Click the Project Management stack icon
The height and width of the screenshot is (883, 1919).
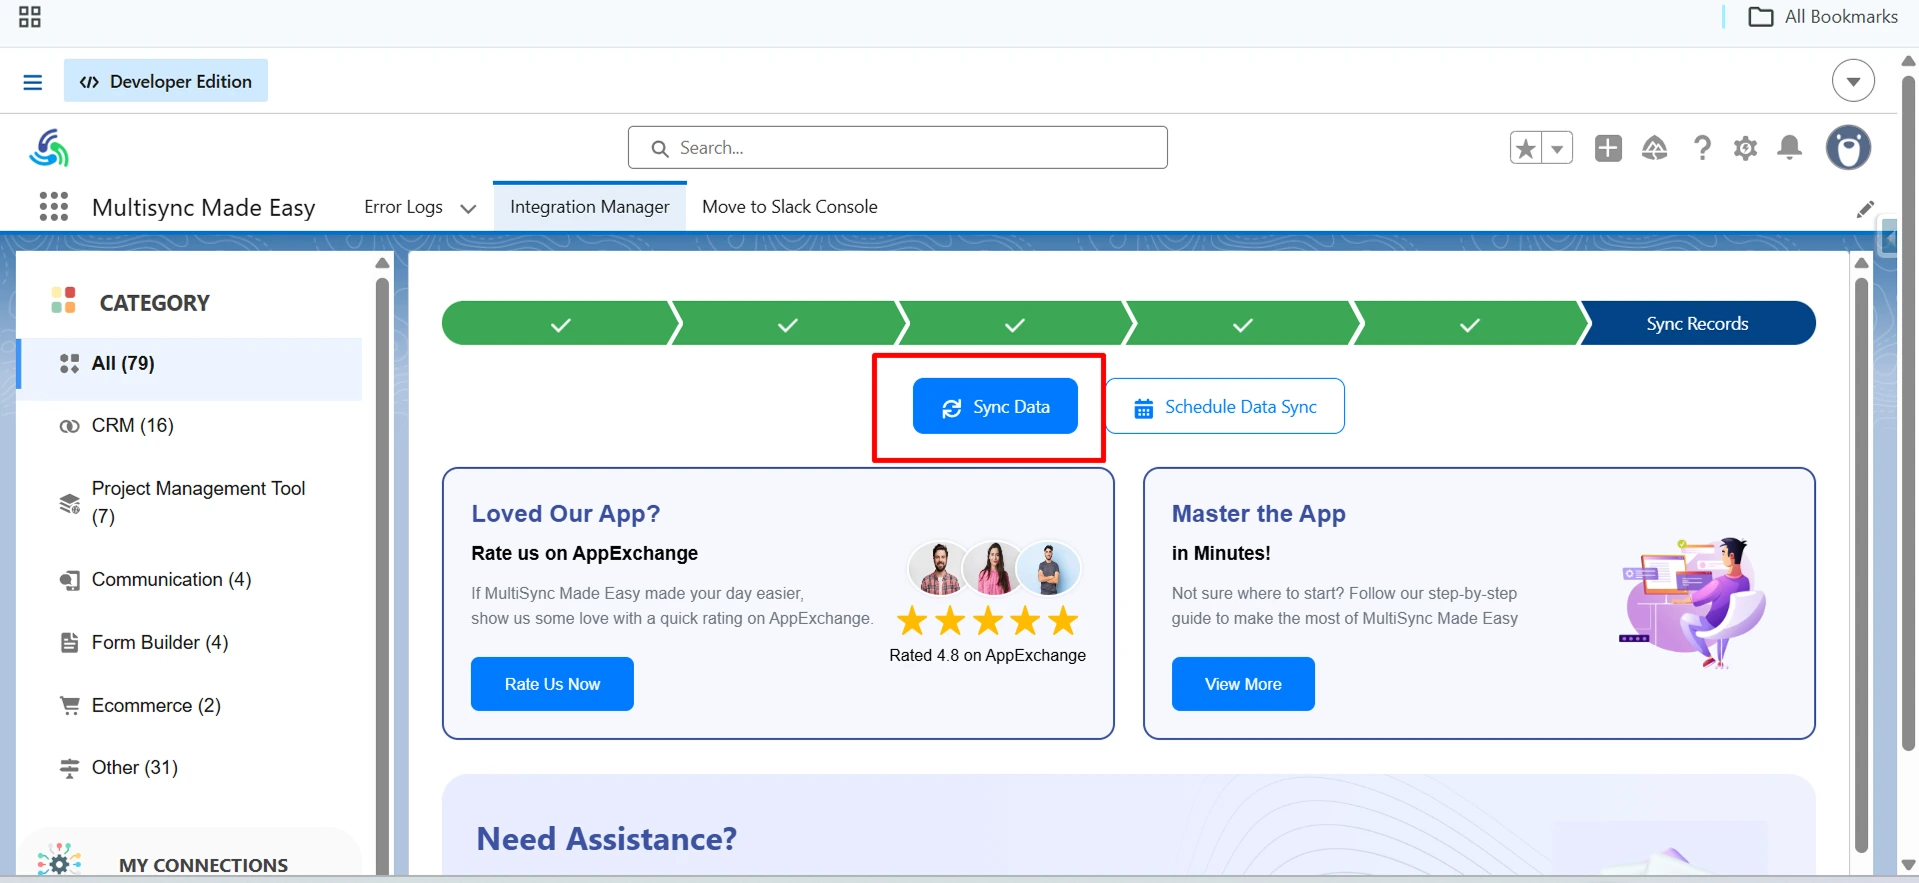point(69,503)
